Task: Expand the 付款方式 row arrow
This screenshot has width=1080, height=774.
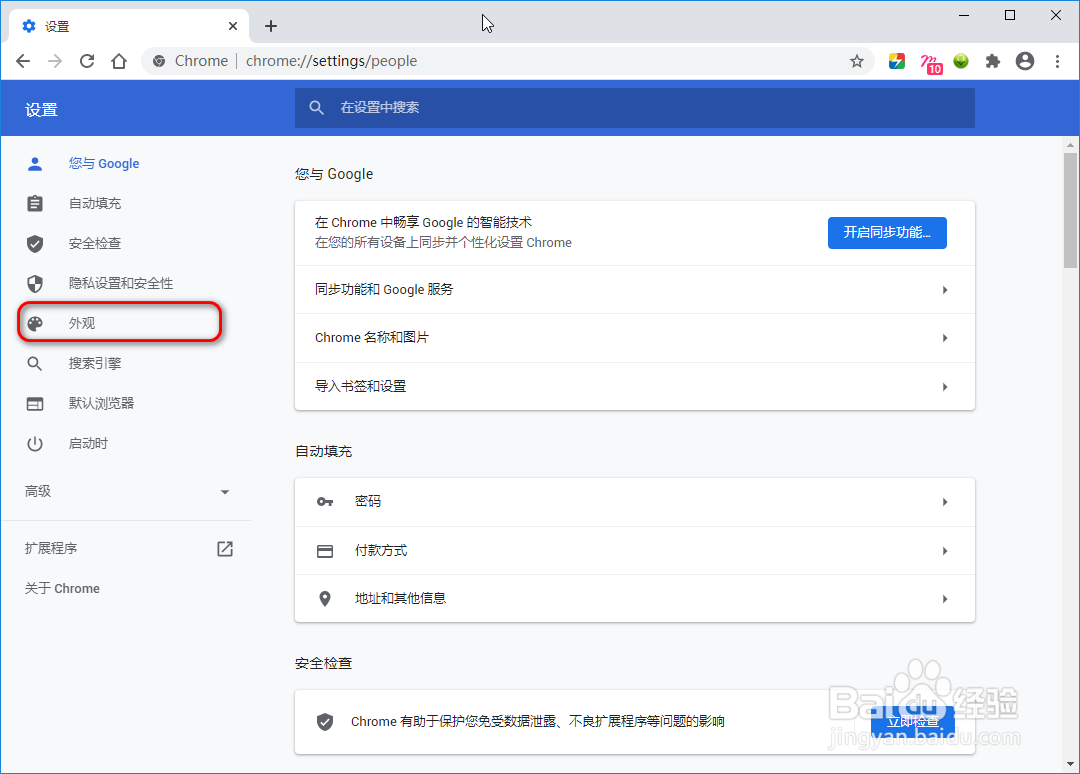Action: point(945,551)
